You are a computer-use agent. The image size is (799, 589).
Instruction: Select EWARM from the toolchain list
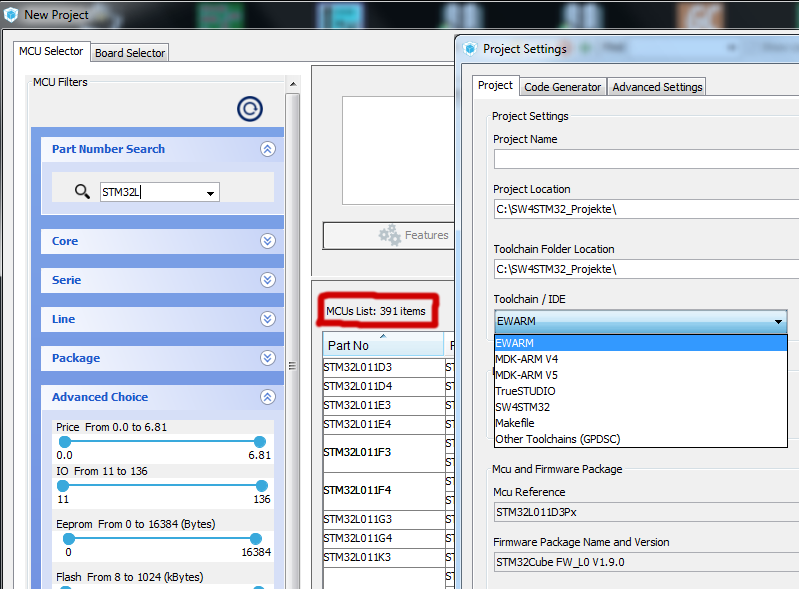641,343
